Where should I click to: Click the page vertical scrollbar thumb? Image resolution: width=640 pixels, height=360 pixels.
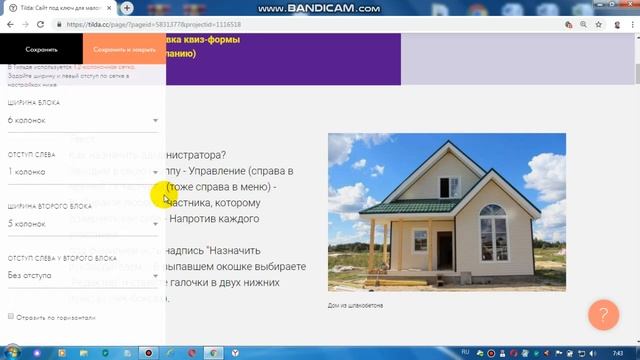click(x=637, y=73)
